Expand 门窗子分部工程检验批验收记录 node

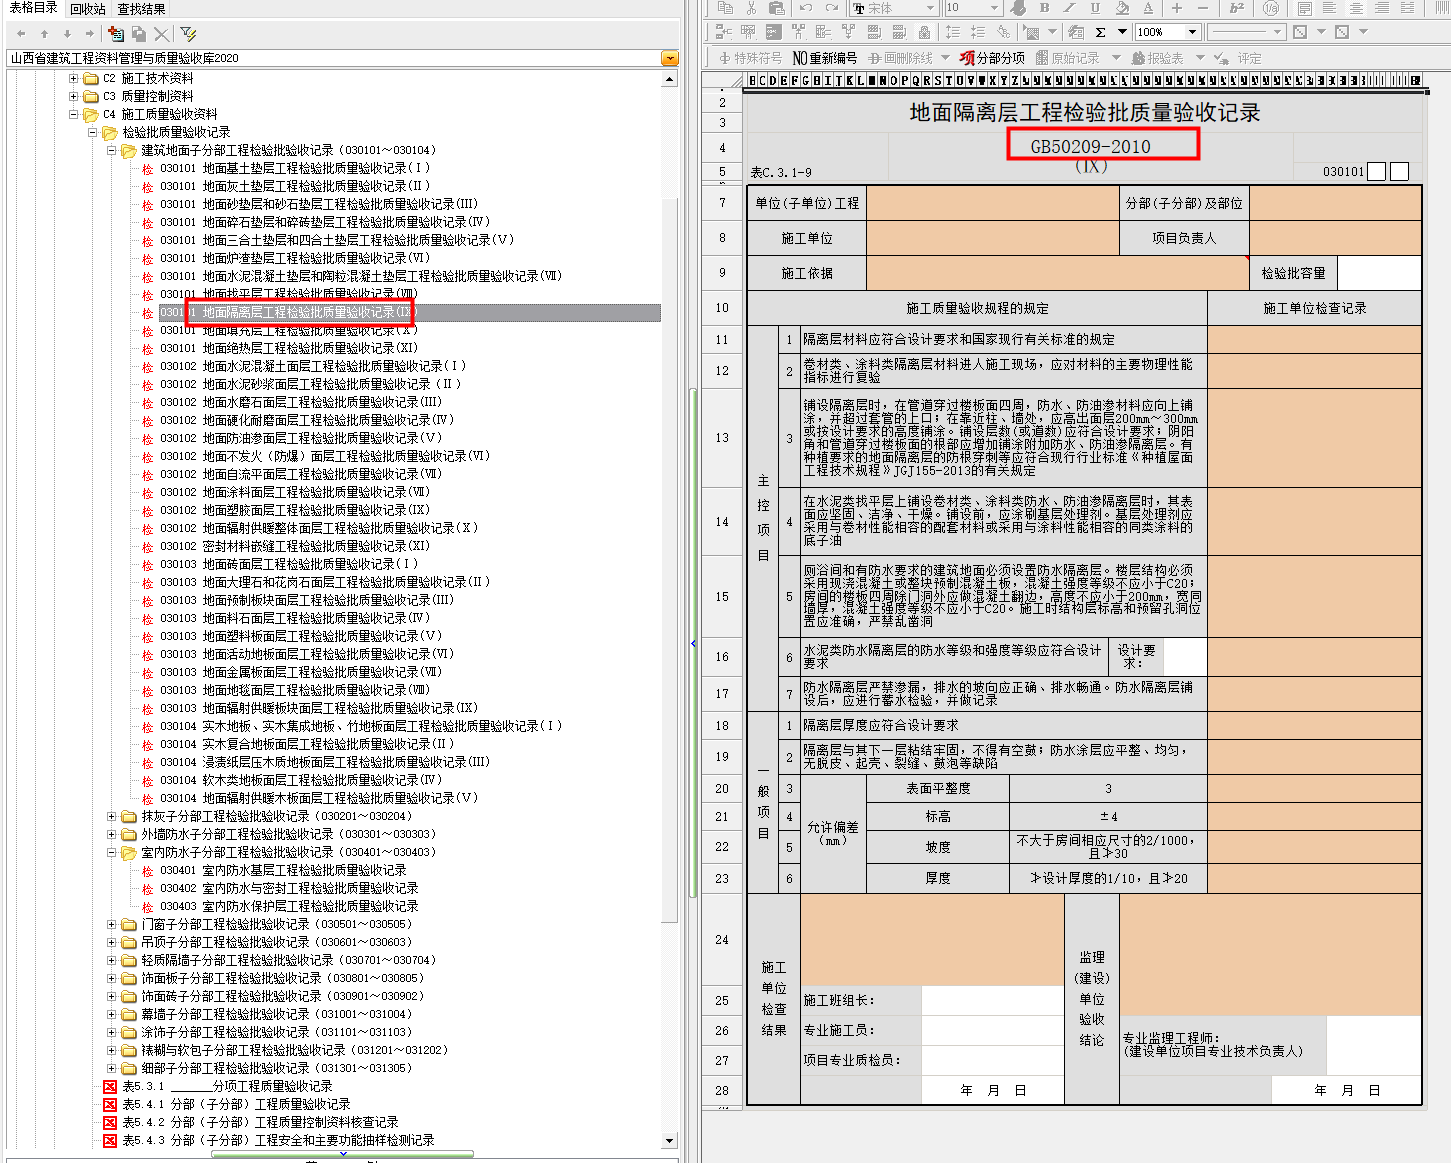(111, 924)
